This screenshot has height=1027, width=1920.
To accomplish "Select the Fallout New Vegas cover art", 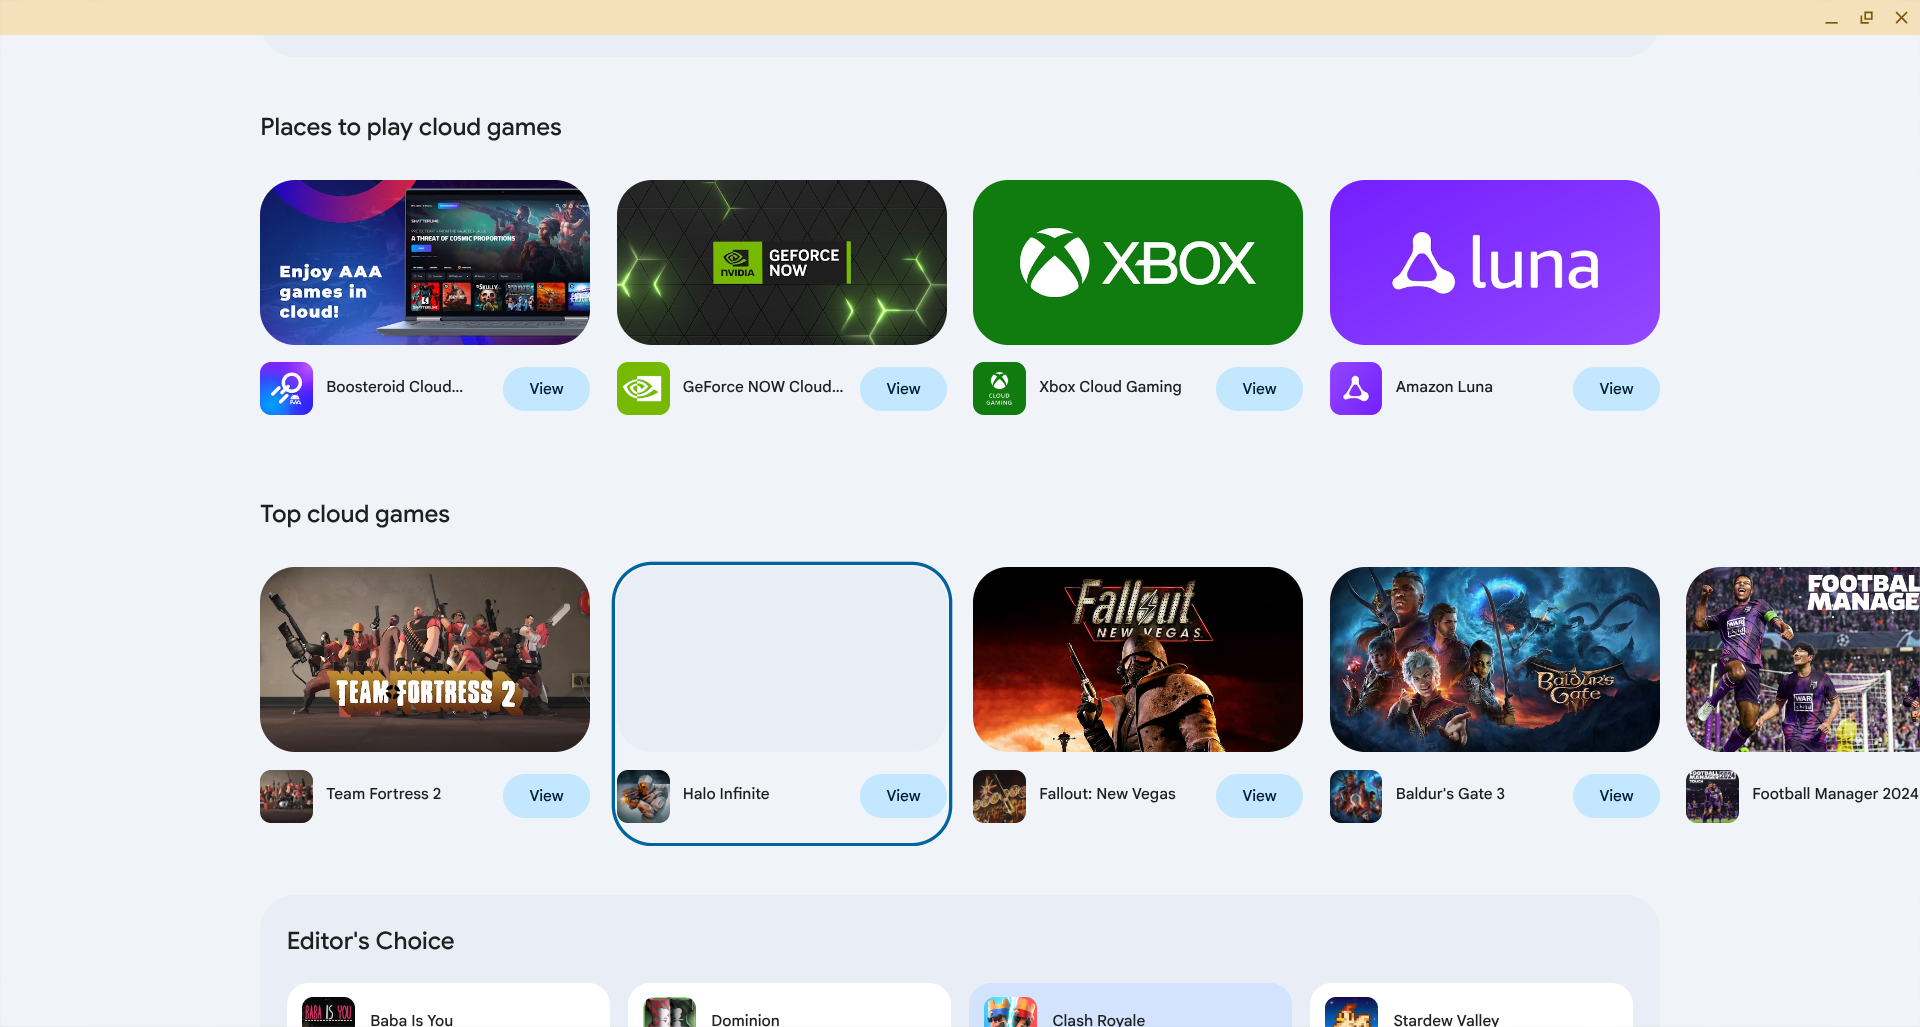I will [x=1137, y=659].
